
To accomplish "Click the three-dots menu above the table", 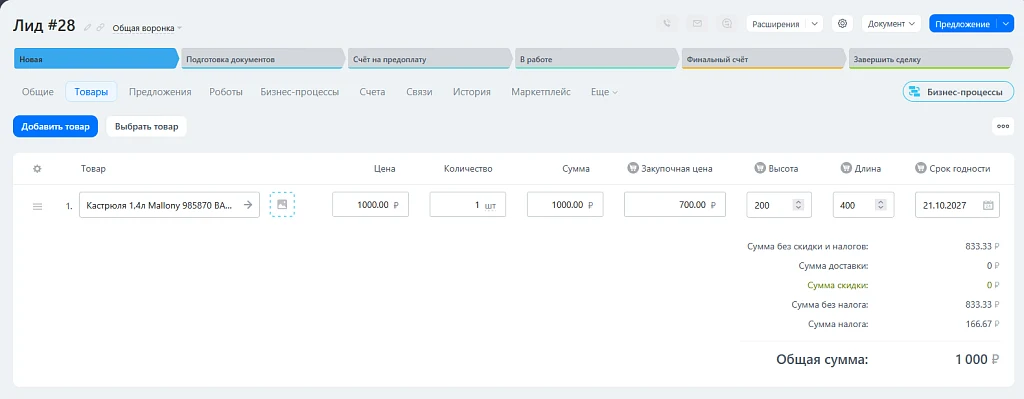I will click(x=1003, y=127).
